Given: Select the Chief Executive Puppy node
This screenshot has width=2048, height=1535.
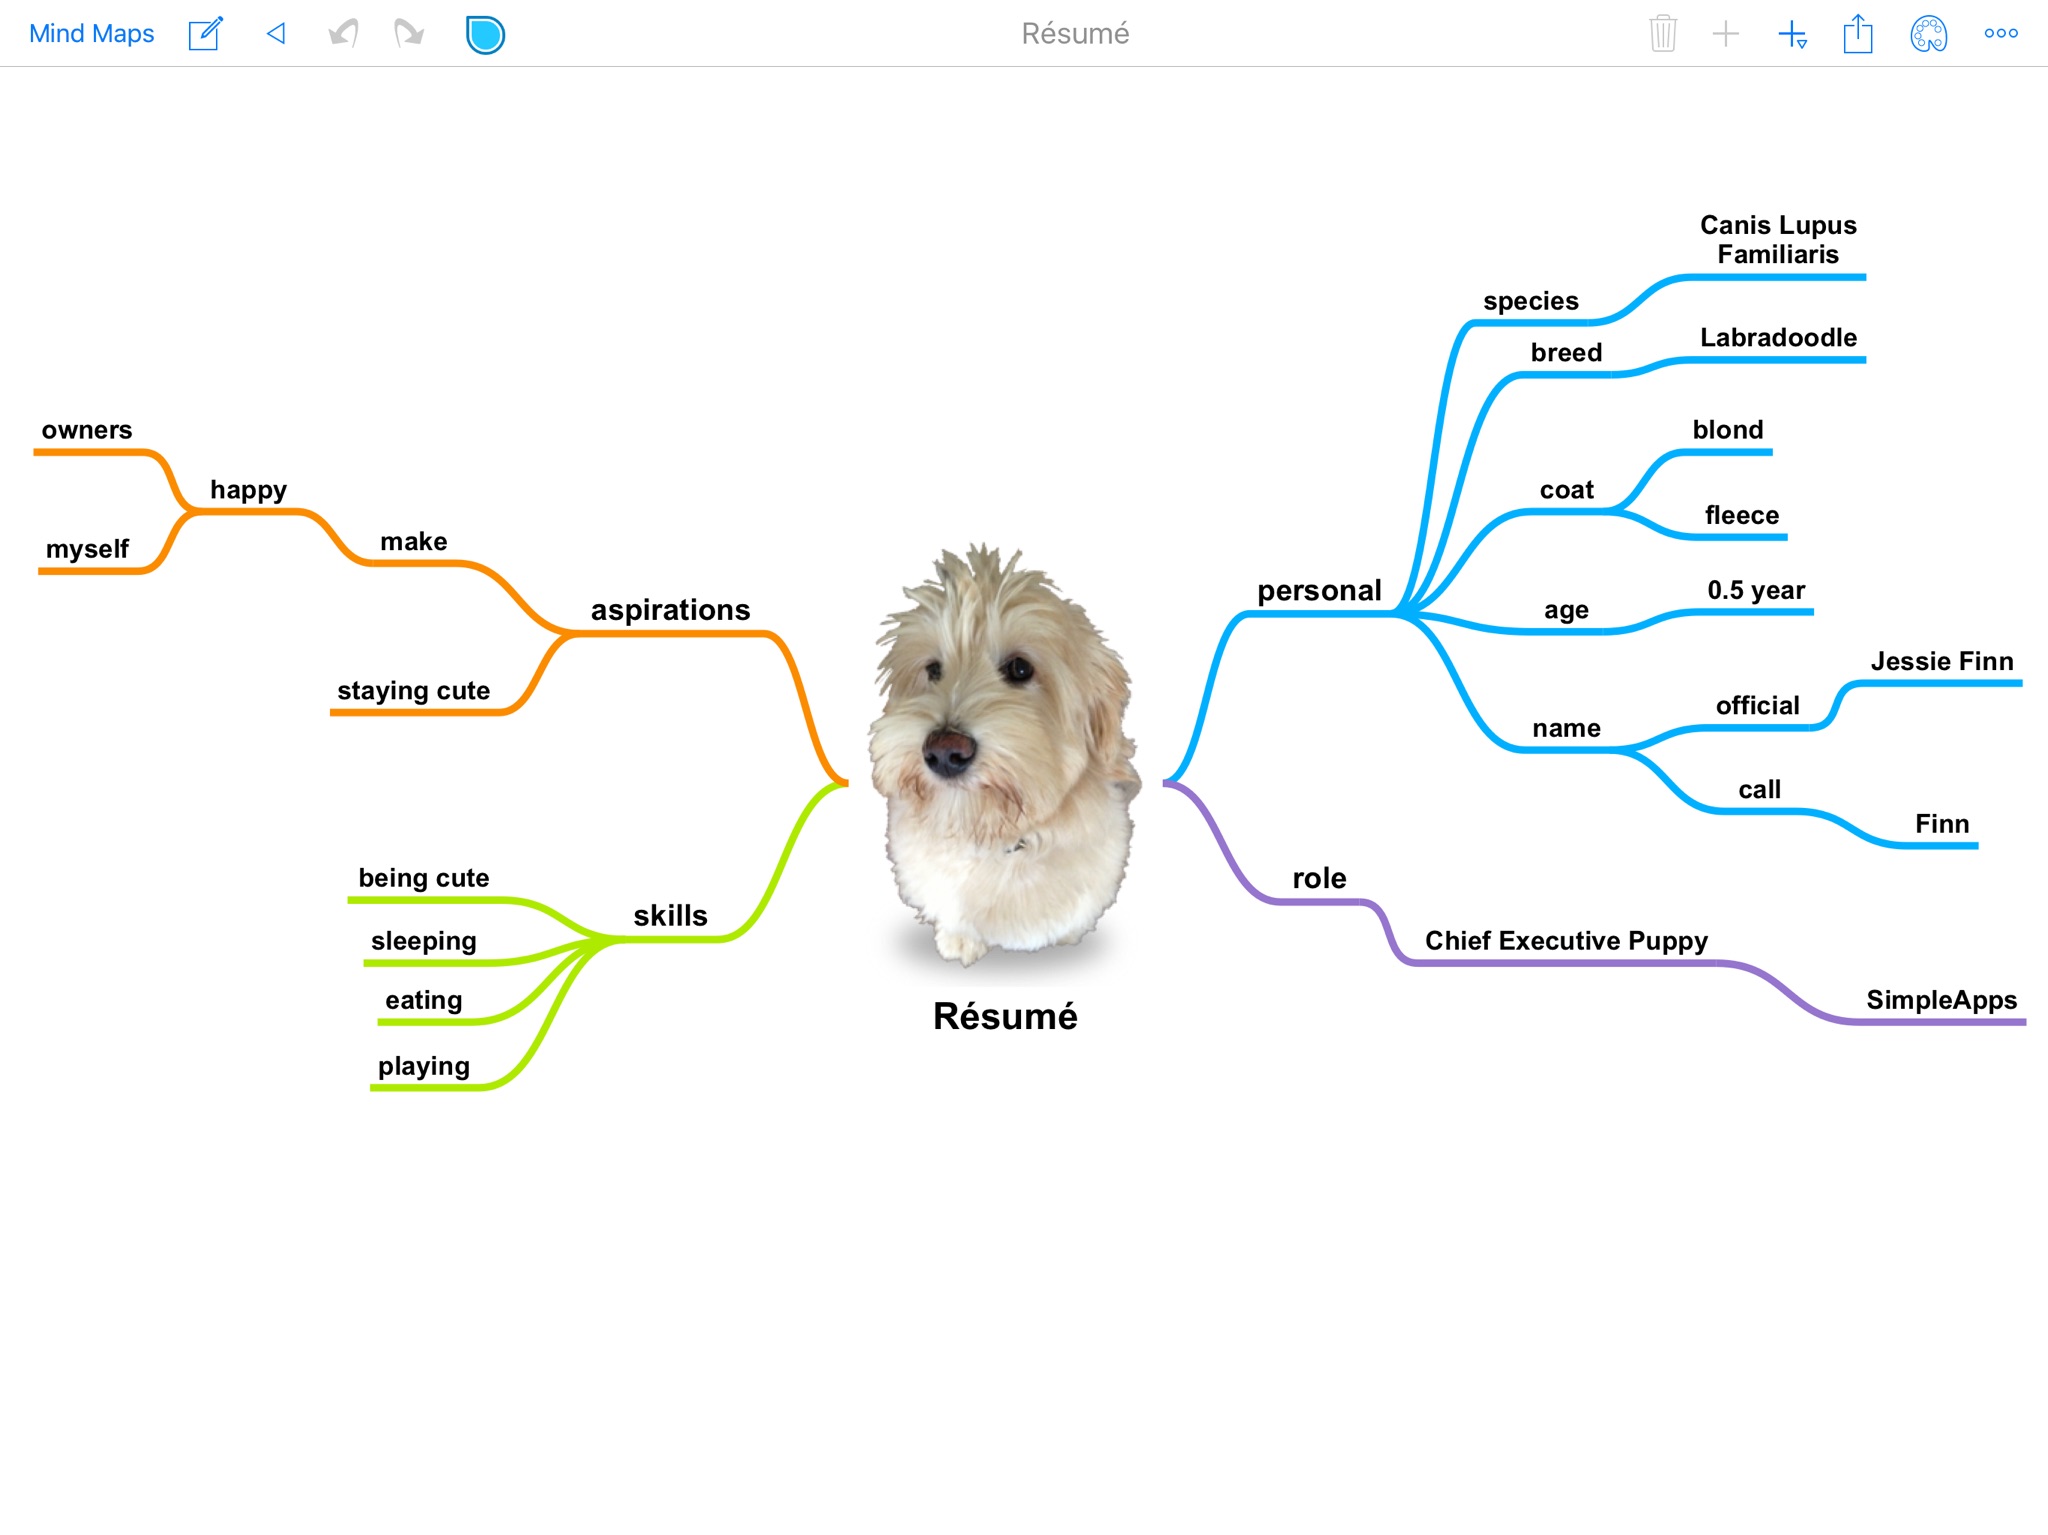Looking at the screenshot, I should 1566,941.
